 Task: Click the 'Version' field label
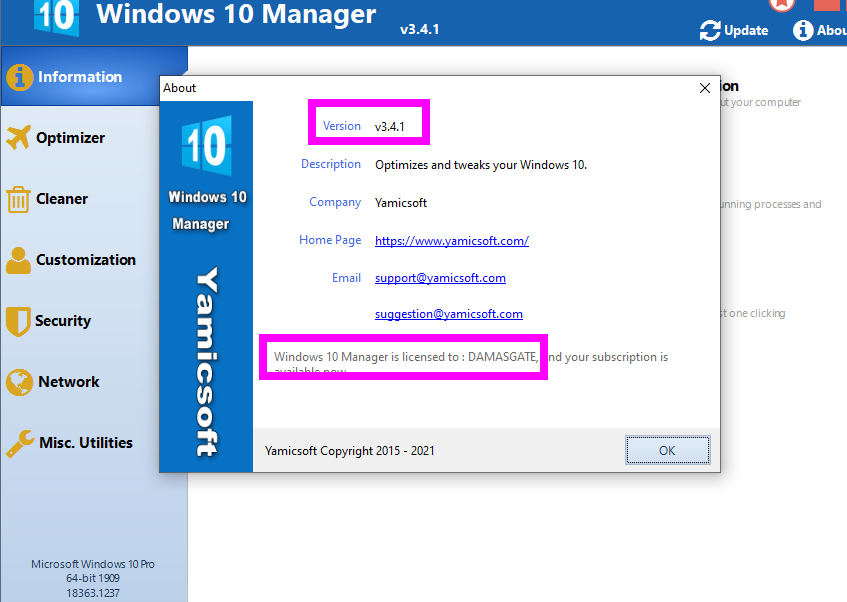(x=341, y=126)
